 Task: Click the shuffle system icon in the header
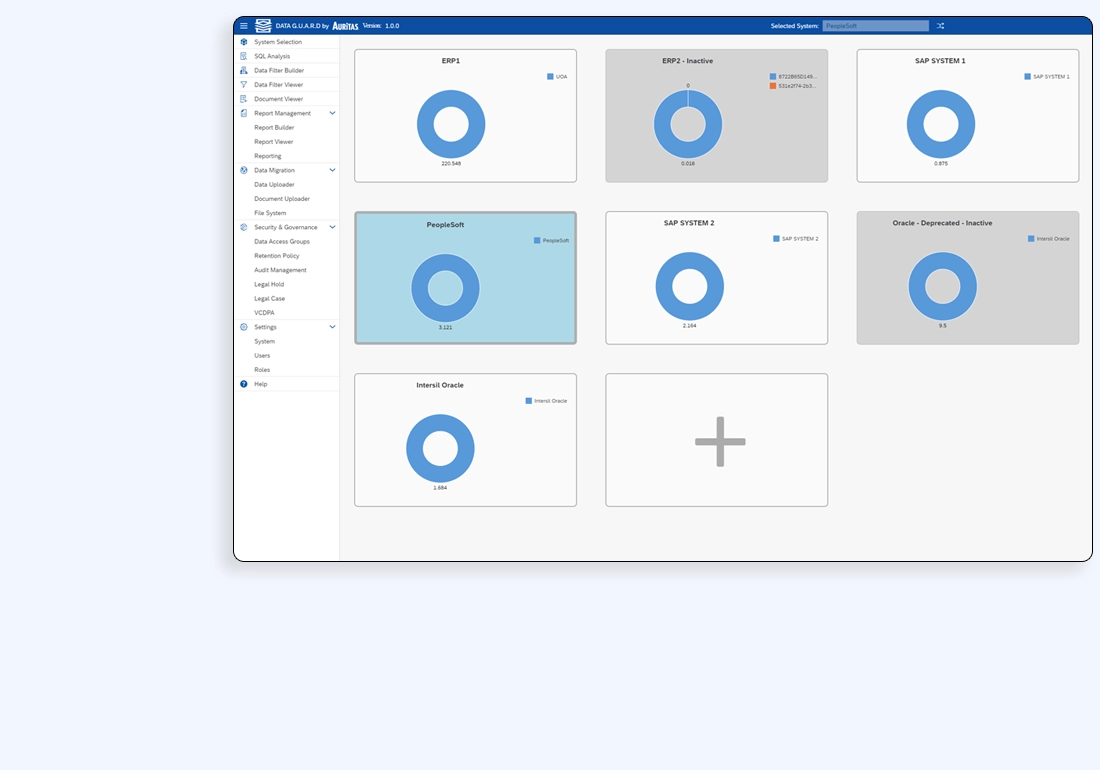click(x=940, y=26)
